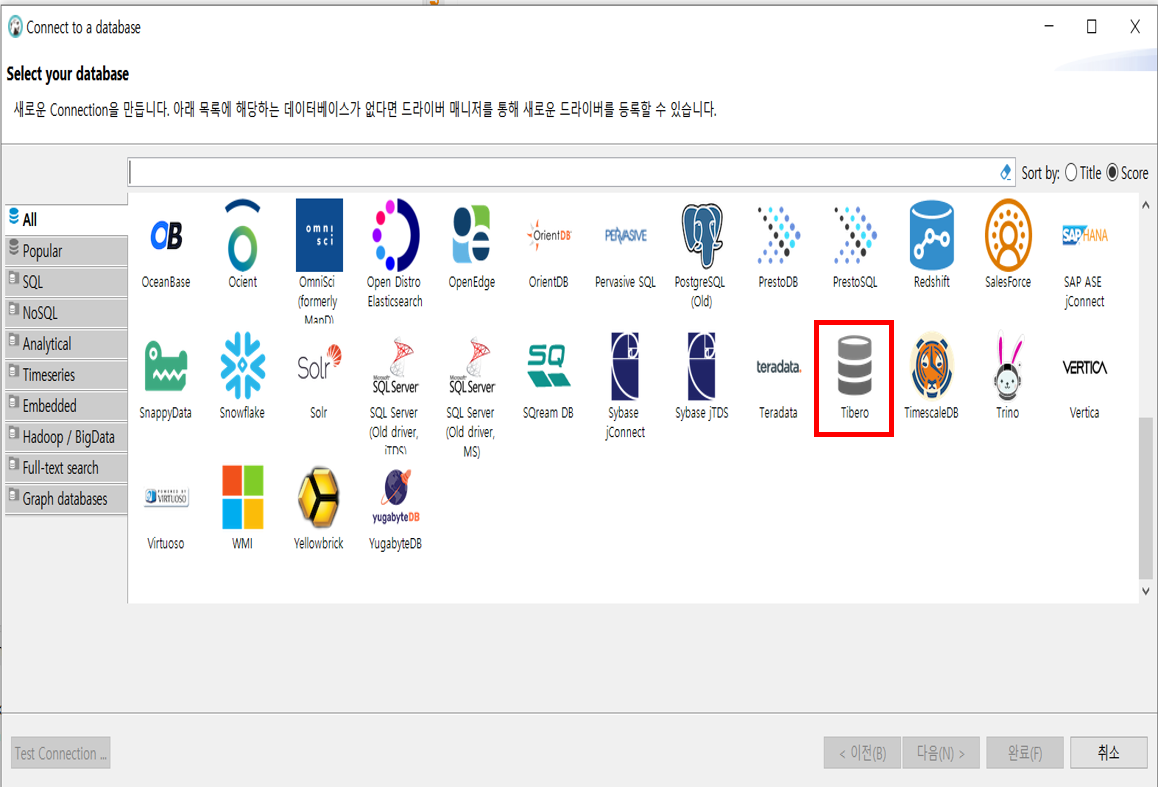1158x787 pixels.
Task: Sort database list by Score
Action: coord(1127,173)
